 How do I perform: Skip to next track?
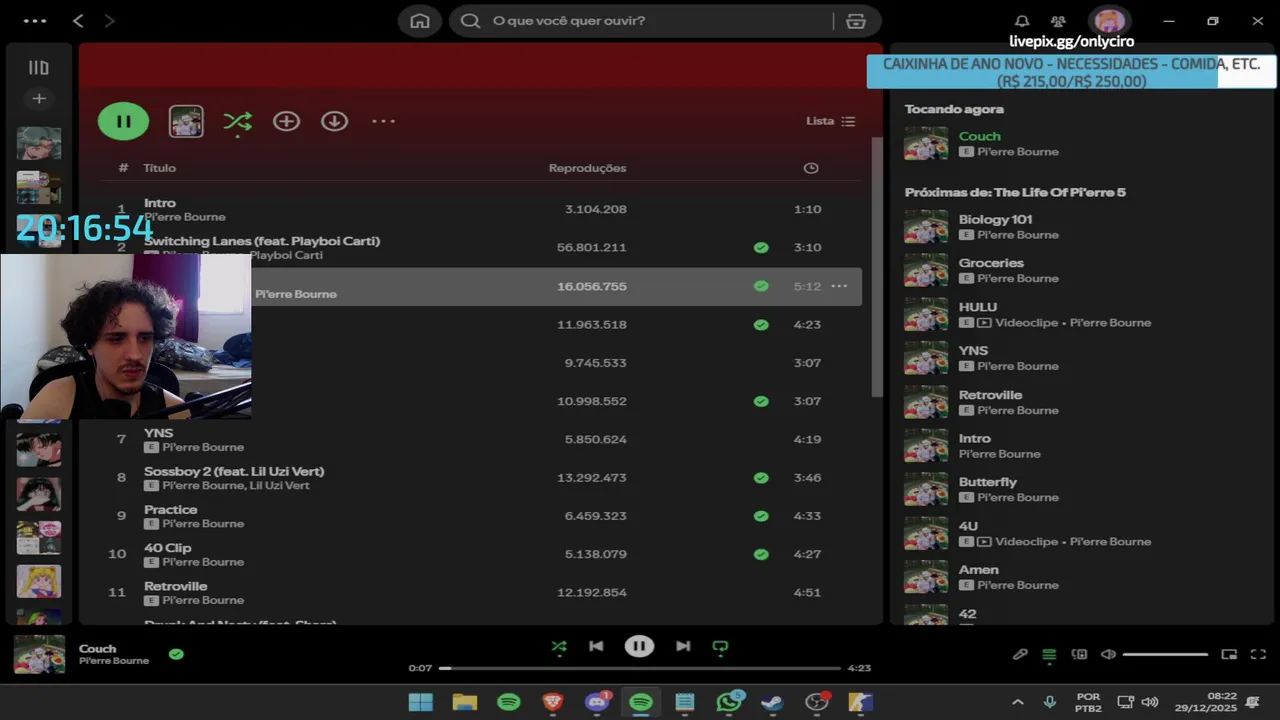(683, 646)
